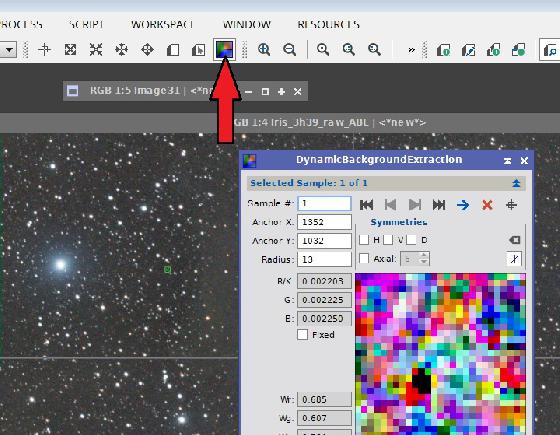Click the document with pencil edit icon

coord(469,50)
